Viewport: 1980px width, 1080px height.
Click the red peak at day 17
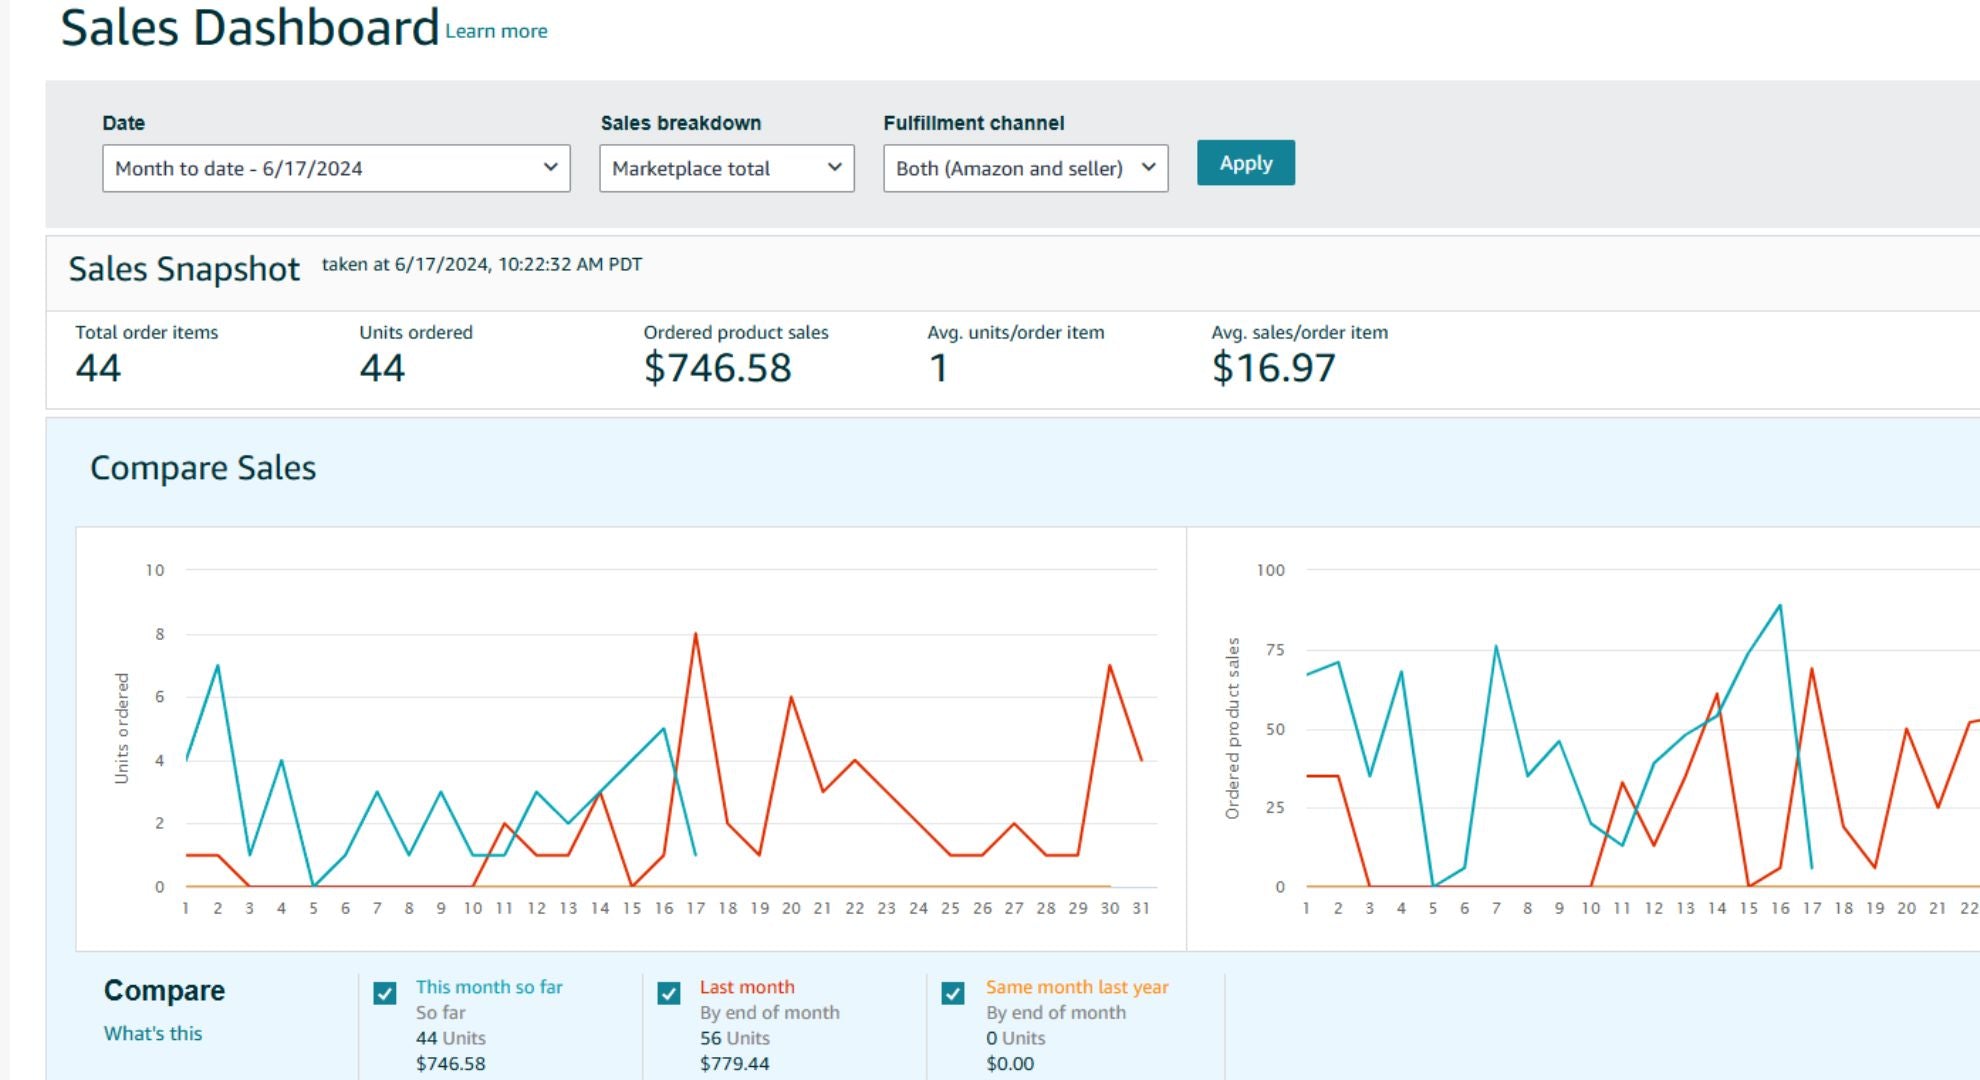coord(695,634)
